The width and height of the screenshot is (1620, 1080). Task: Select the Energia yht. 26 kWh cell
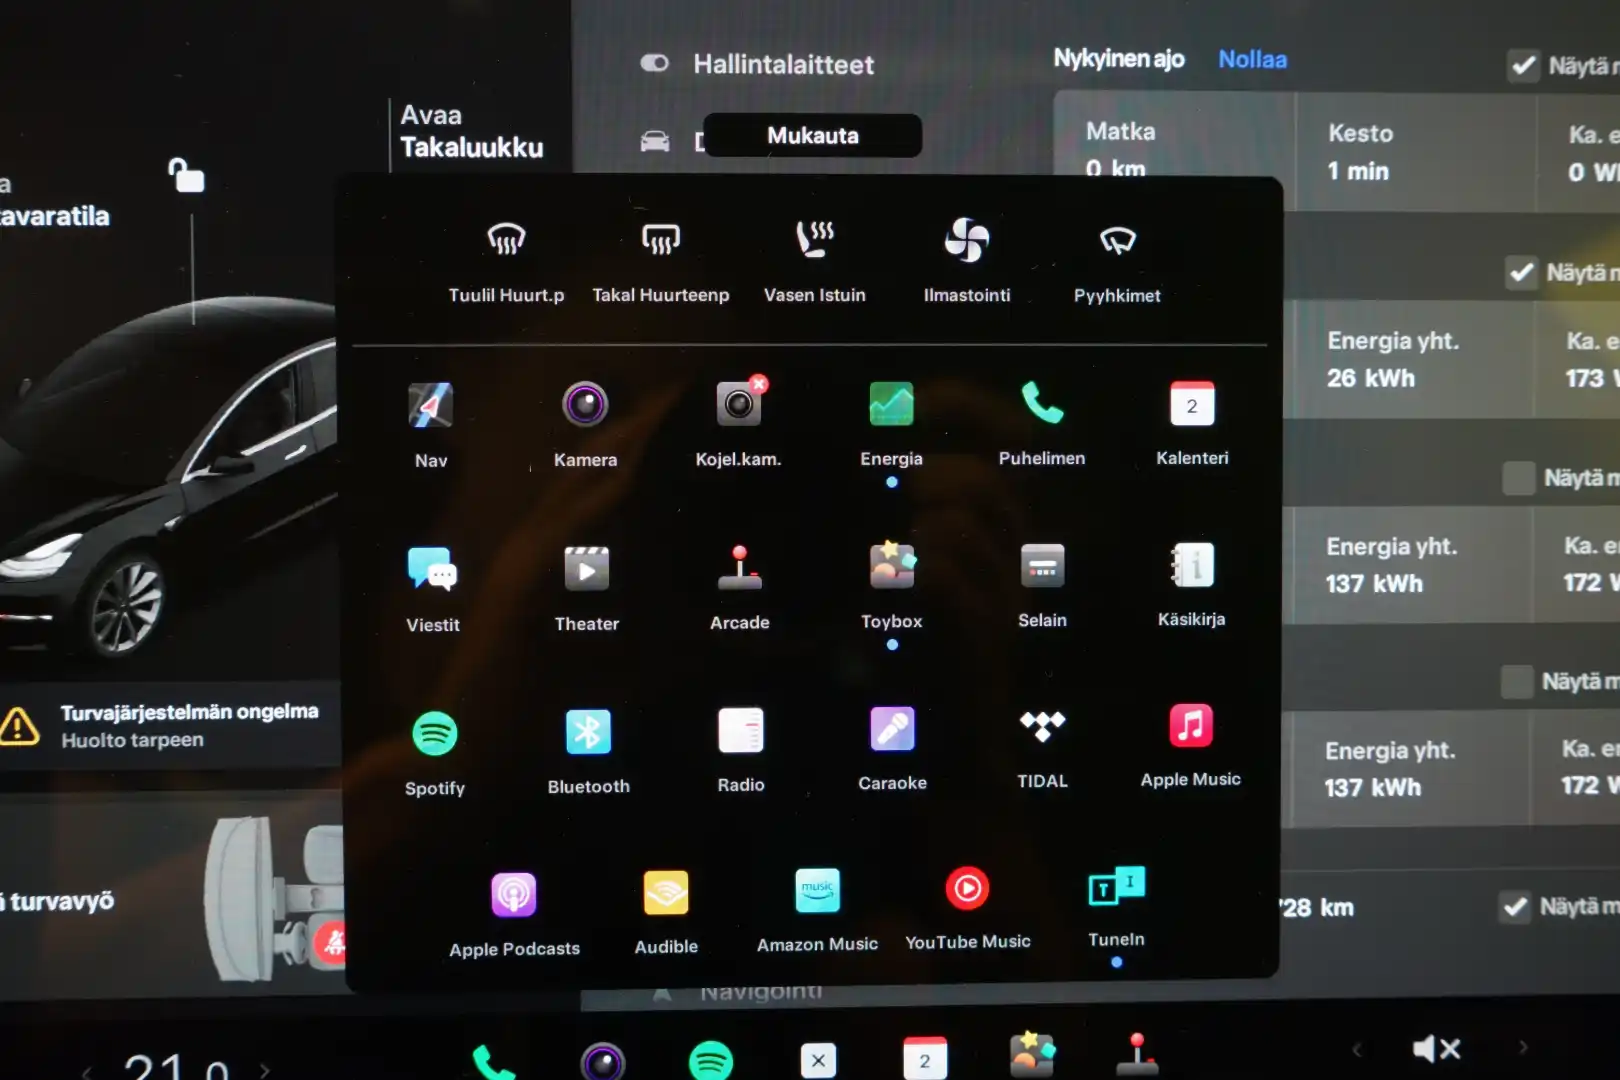(1408, 359)
